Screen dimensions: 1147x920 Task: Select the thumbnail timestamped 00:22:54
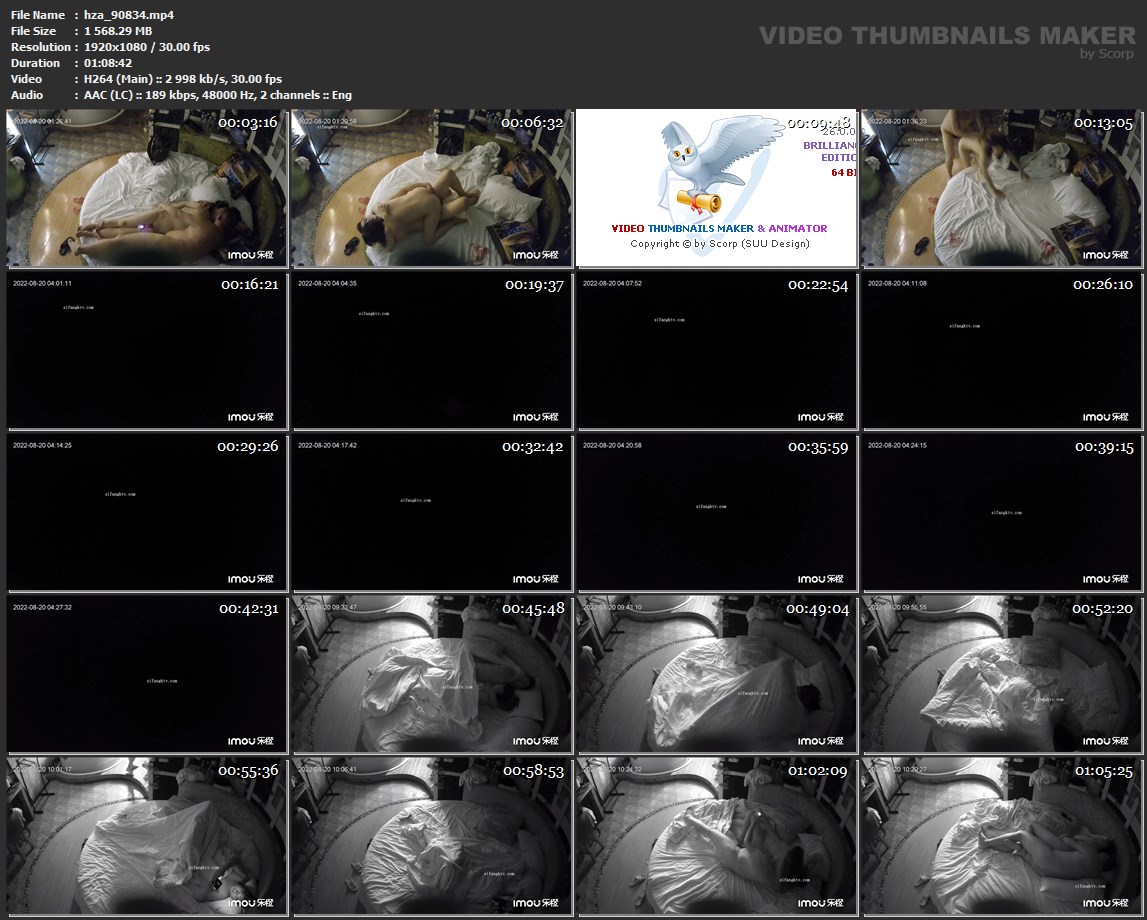(717, 351)
